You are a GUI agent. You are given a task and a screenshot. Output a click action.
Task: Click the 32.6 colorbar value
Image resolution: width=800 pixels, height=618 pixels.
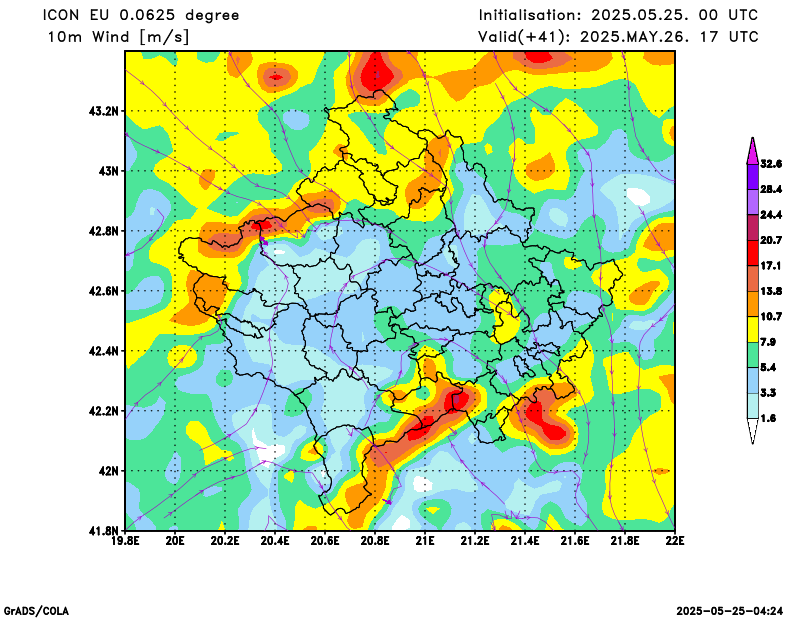click(771, 164)
